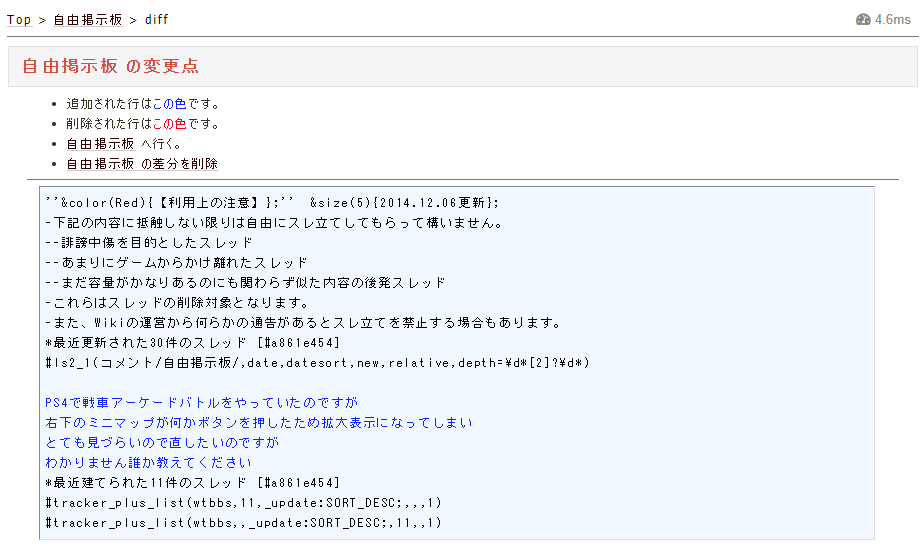Click the 最近更新された30件のスレッド line
Viewport: 924px width, 551px height.
tap(193, 342)
